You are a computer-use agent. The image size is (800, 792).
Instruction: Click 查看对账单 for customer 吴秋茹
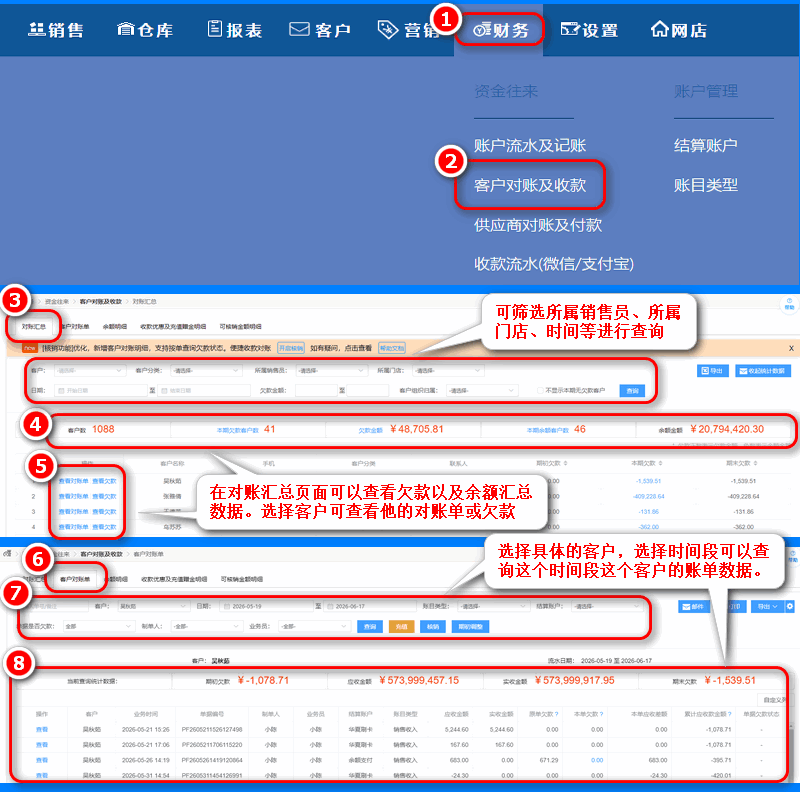pos(73,481)
